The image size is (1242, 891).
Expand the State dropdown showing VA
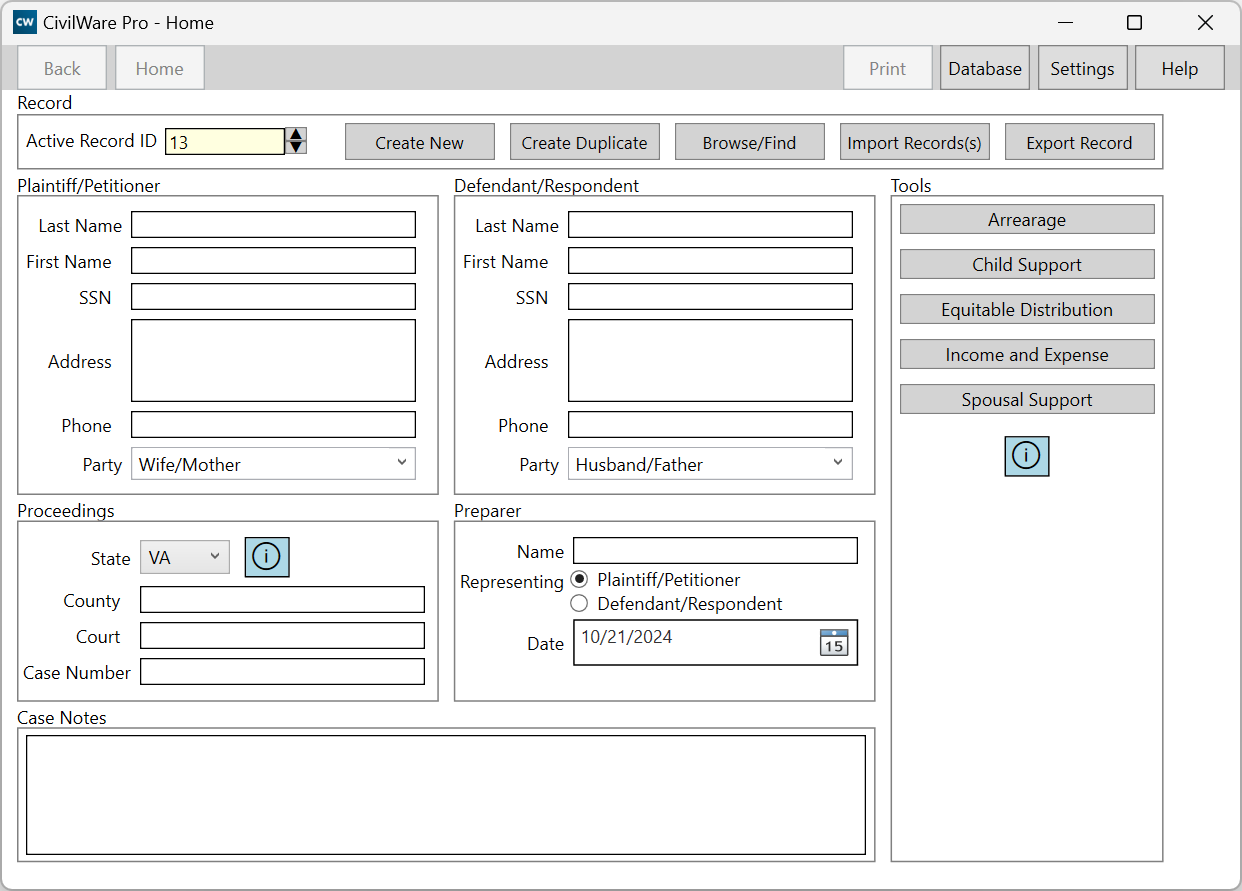click(185, 558)
